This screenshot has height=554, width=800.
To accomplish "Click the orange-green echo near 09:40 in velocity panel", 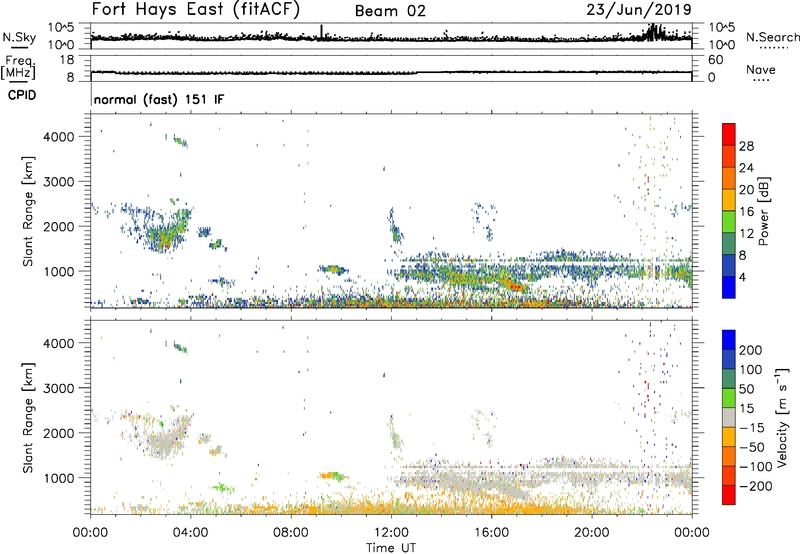I will coord(333,475).
